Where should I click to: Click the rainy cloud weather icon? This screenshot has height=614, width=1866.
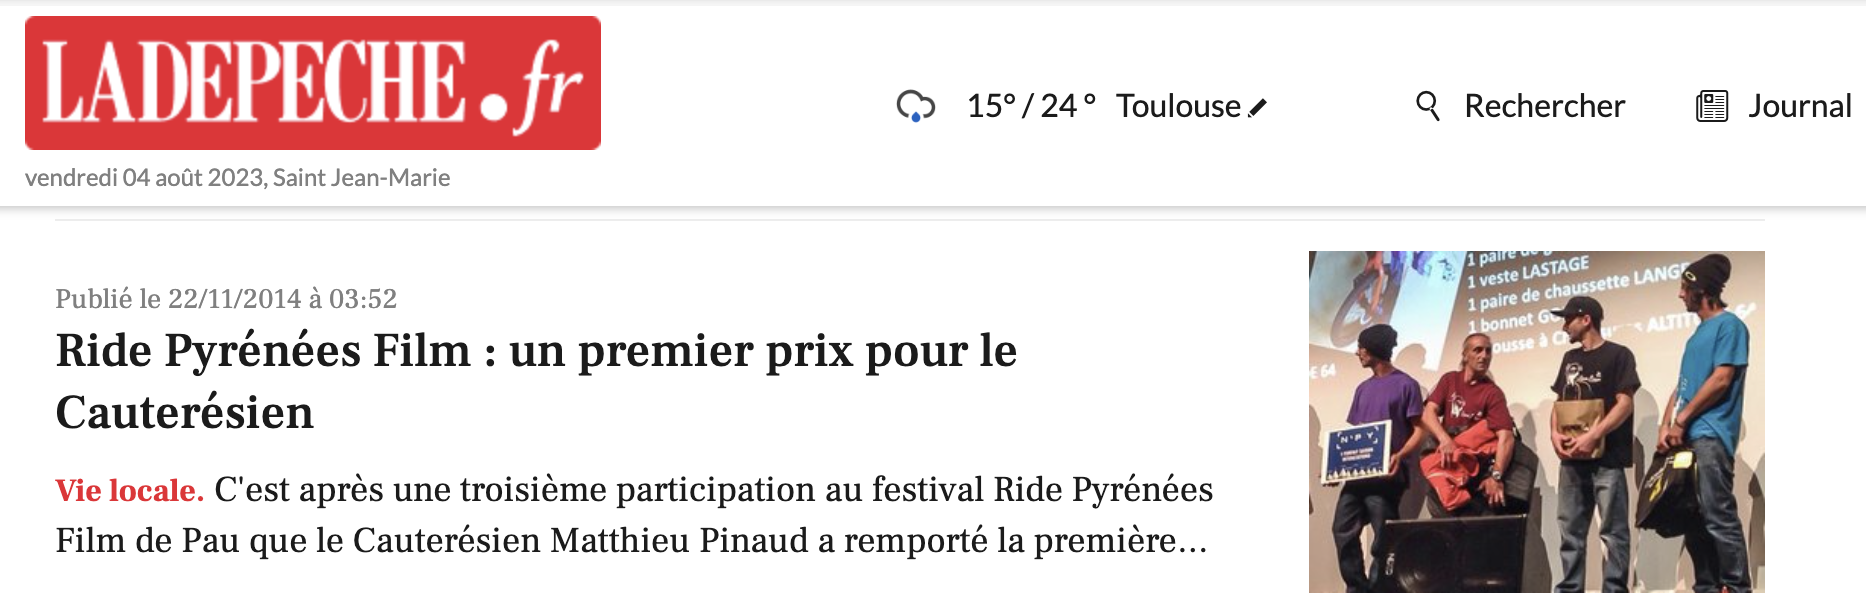(915, 106)
